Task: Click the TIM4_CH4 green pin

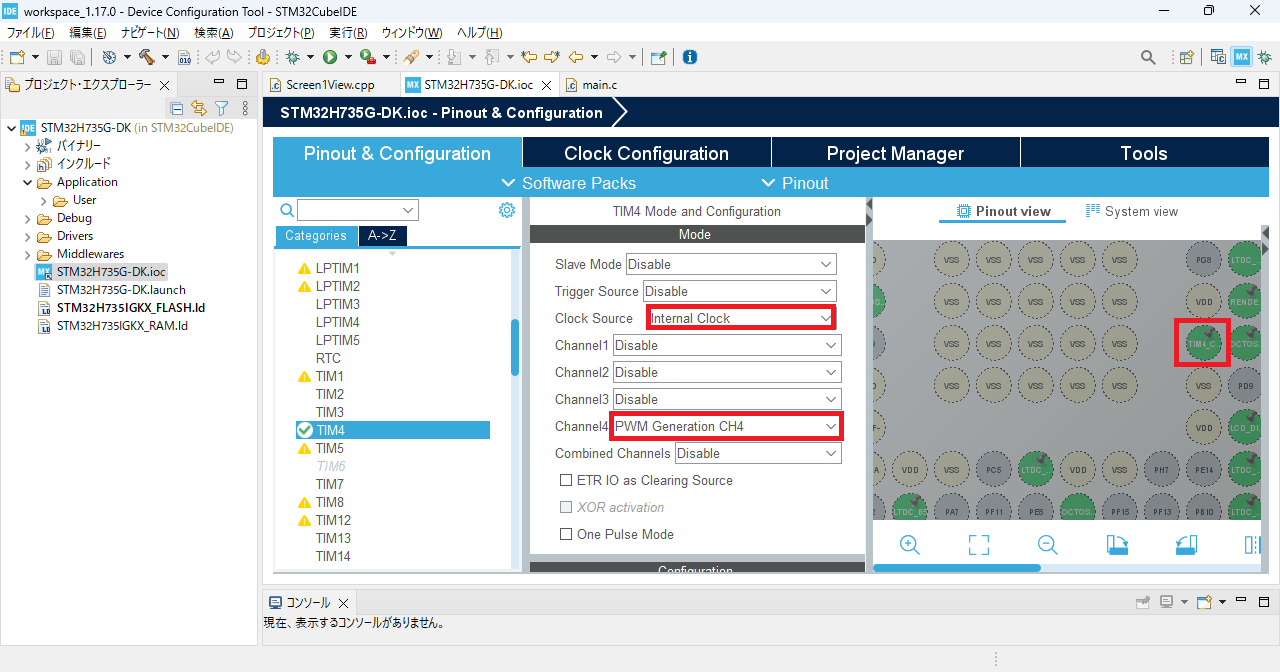Action: [1203, 343]
